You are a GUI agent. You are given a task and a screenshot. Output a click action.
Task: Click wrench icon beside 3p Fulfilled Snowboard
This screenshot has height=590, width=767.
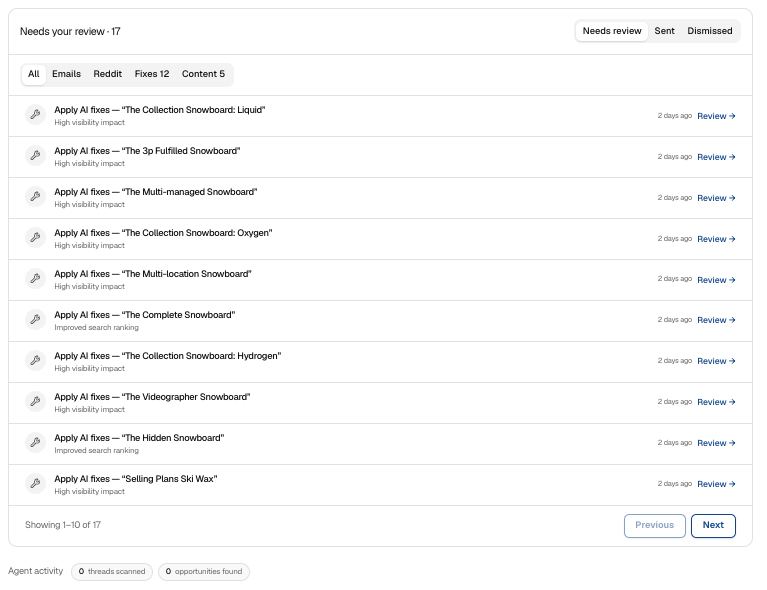click(35, 156)
